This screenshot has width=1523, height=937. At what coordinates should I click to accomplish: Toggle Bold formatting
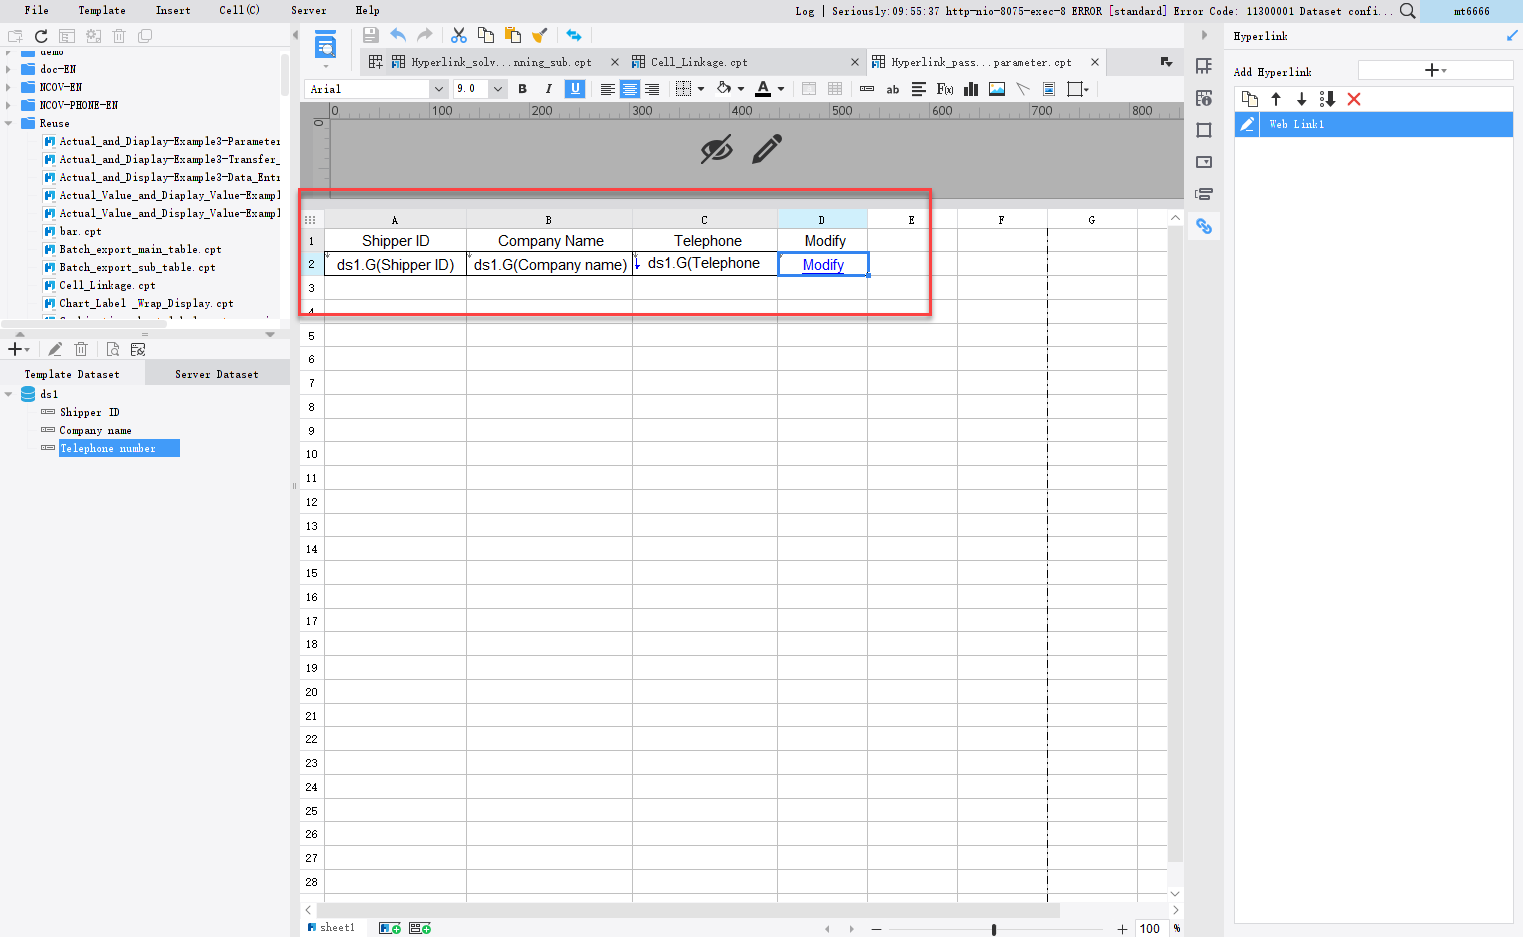pyautogui.click(x=522, y=89)
